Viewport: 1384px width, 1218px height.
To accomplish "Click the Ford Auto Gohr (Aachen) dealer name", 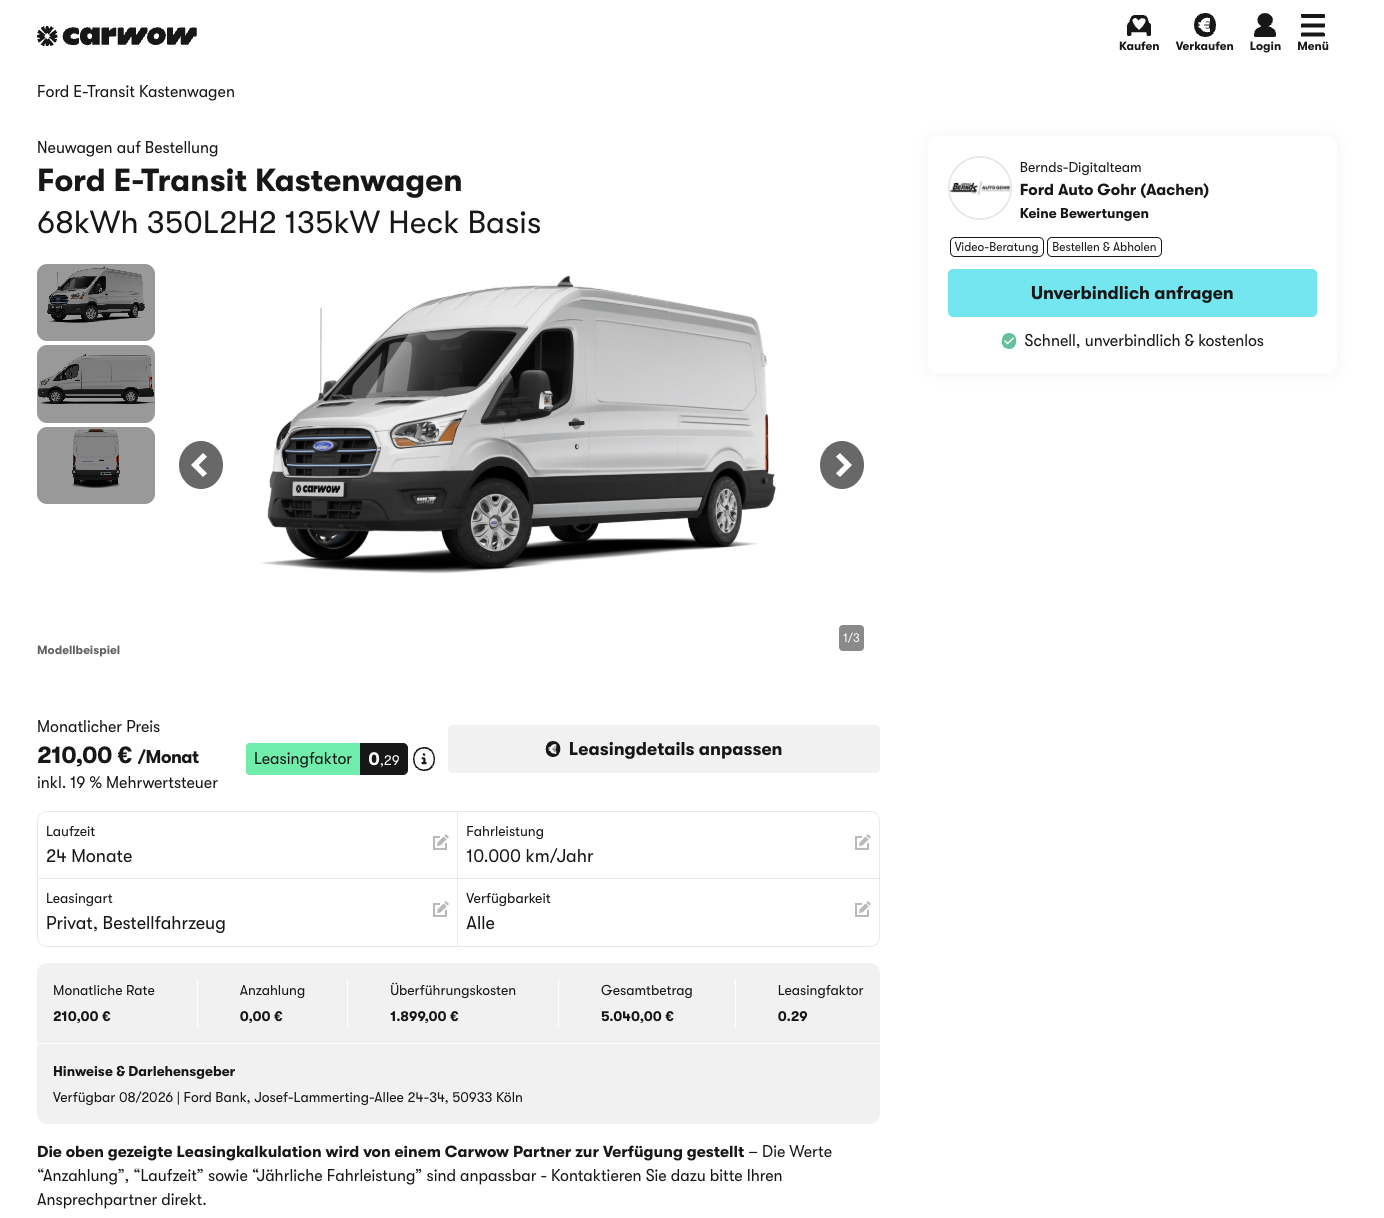I will tap(1114, 190).
